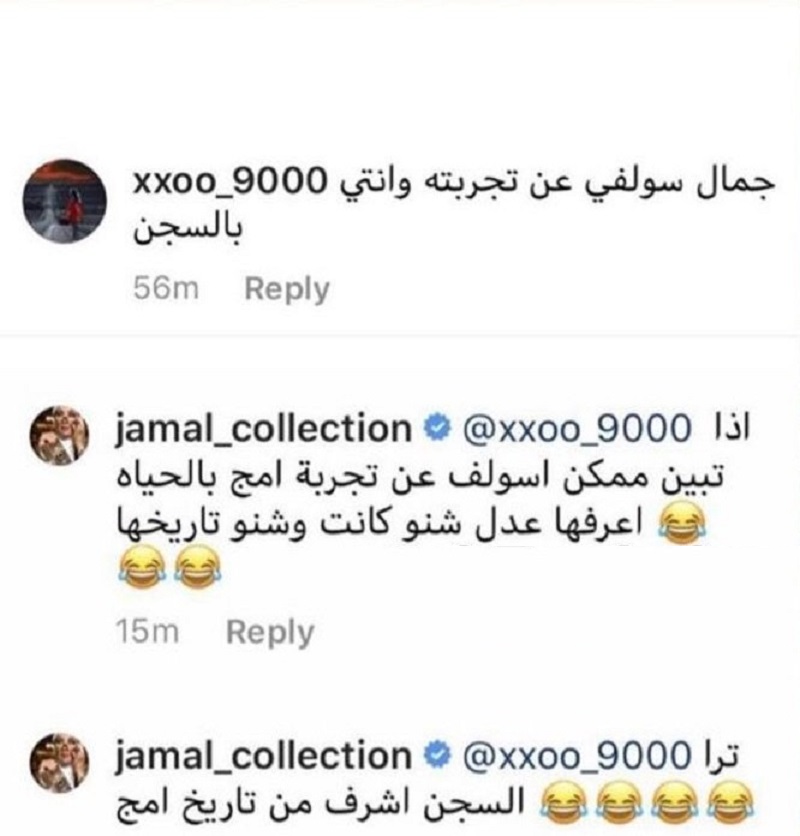Click the verified badge in the 15m comment
The image size is (800, 836).
click(437, 430)
